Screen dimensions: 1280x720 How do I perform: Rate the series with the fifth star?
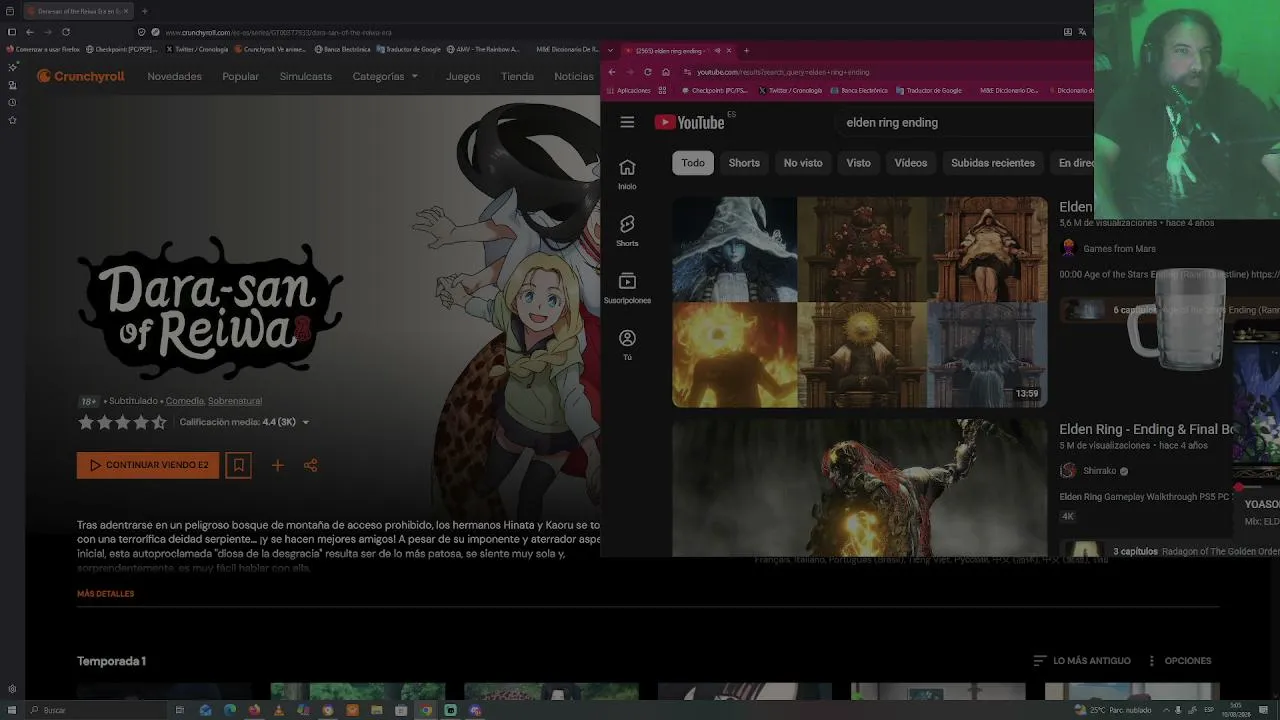tap(159, 422)
